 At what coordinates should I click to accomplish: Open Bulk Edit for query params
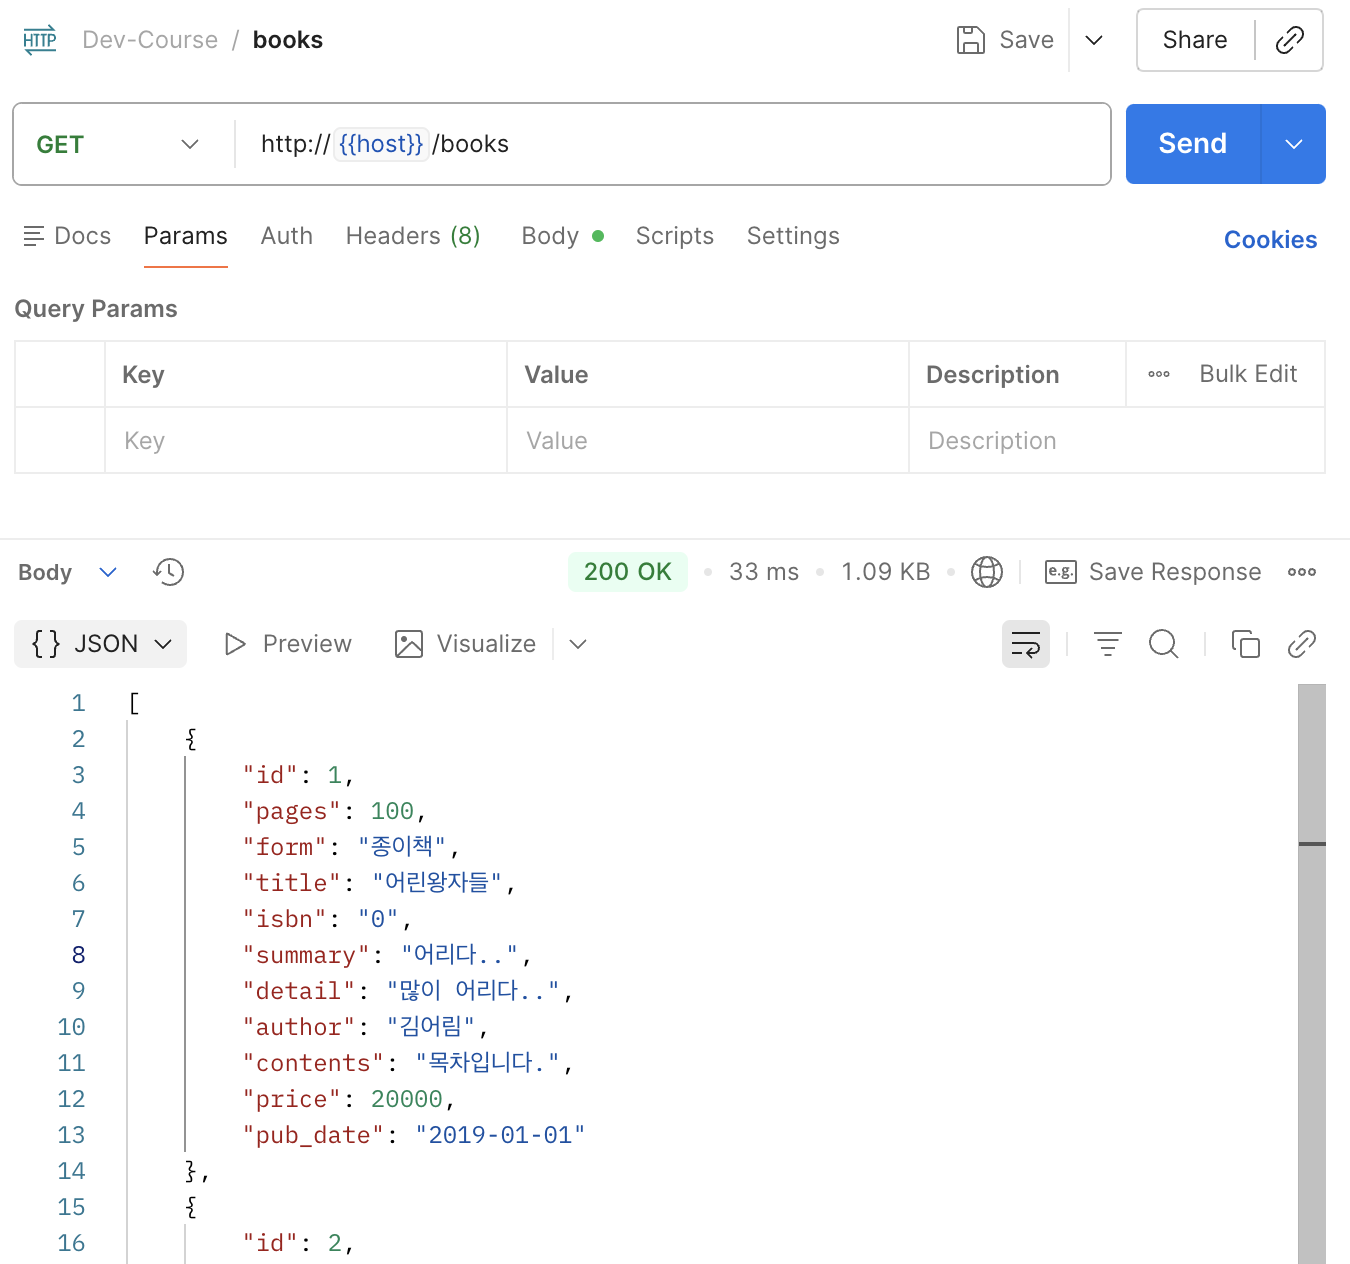pos(1248,374)
